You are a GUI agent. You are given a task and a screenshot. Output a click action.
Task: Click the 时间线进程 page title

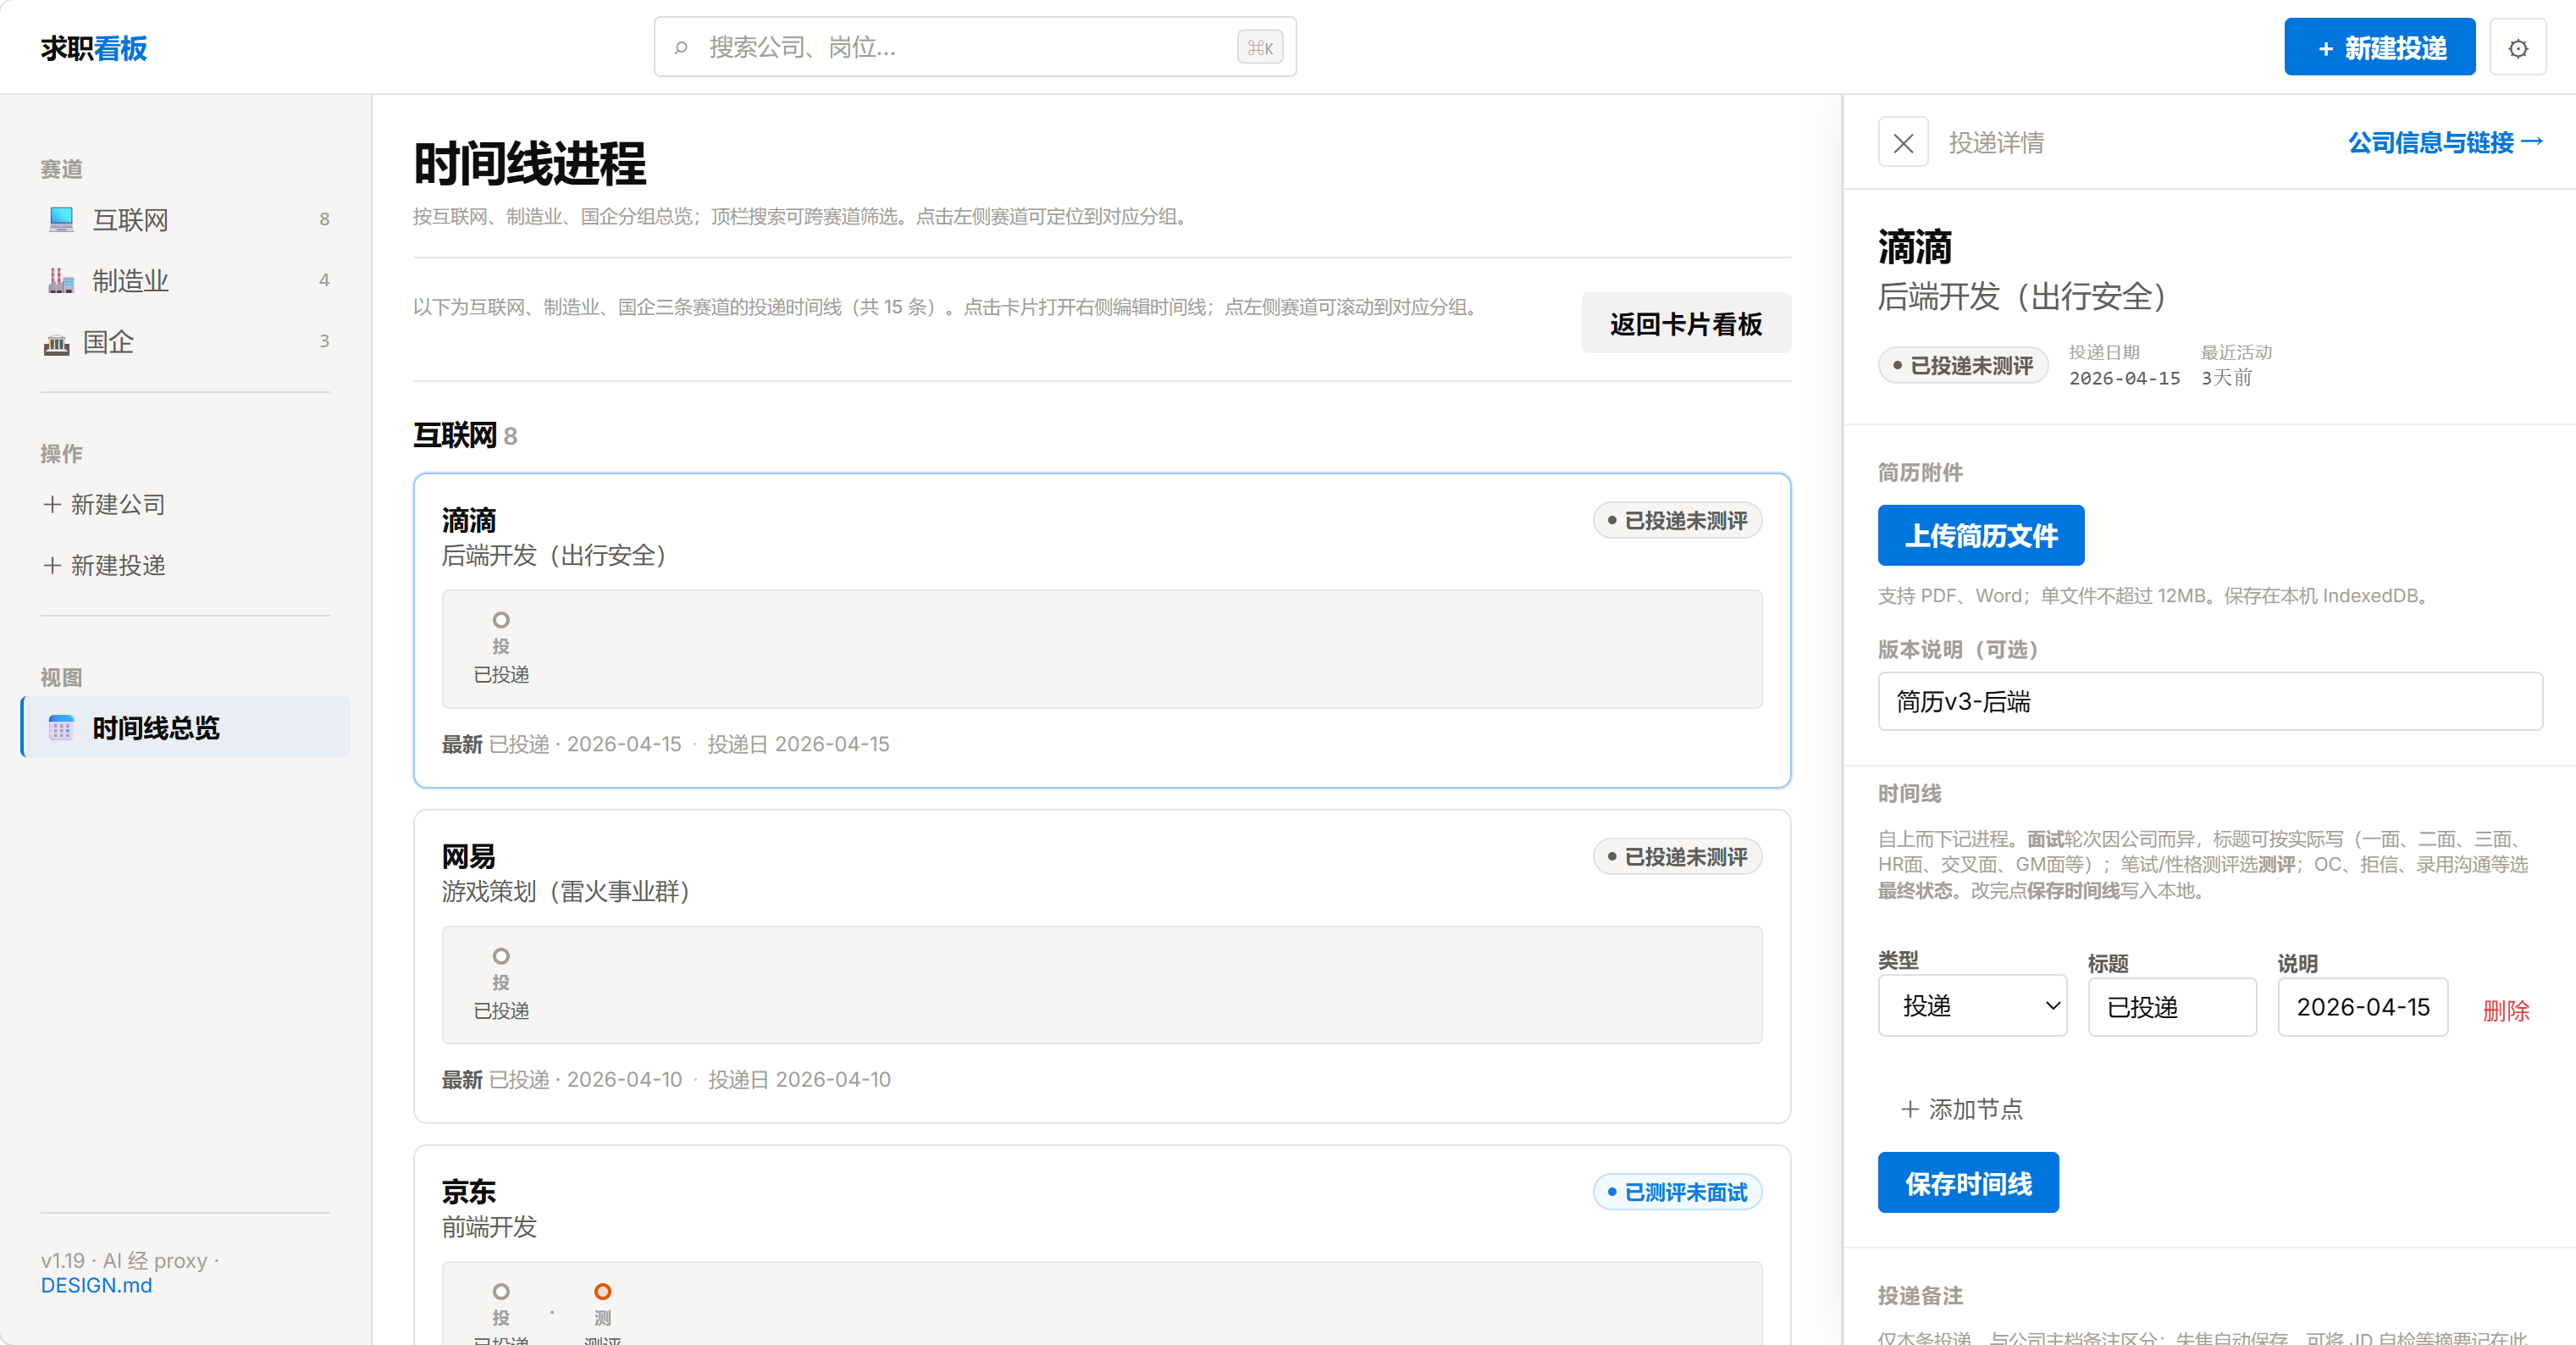click(530, 163)
